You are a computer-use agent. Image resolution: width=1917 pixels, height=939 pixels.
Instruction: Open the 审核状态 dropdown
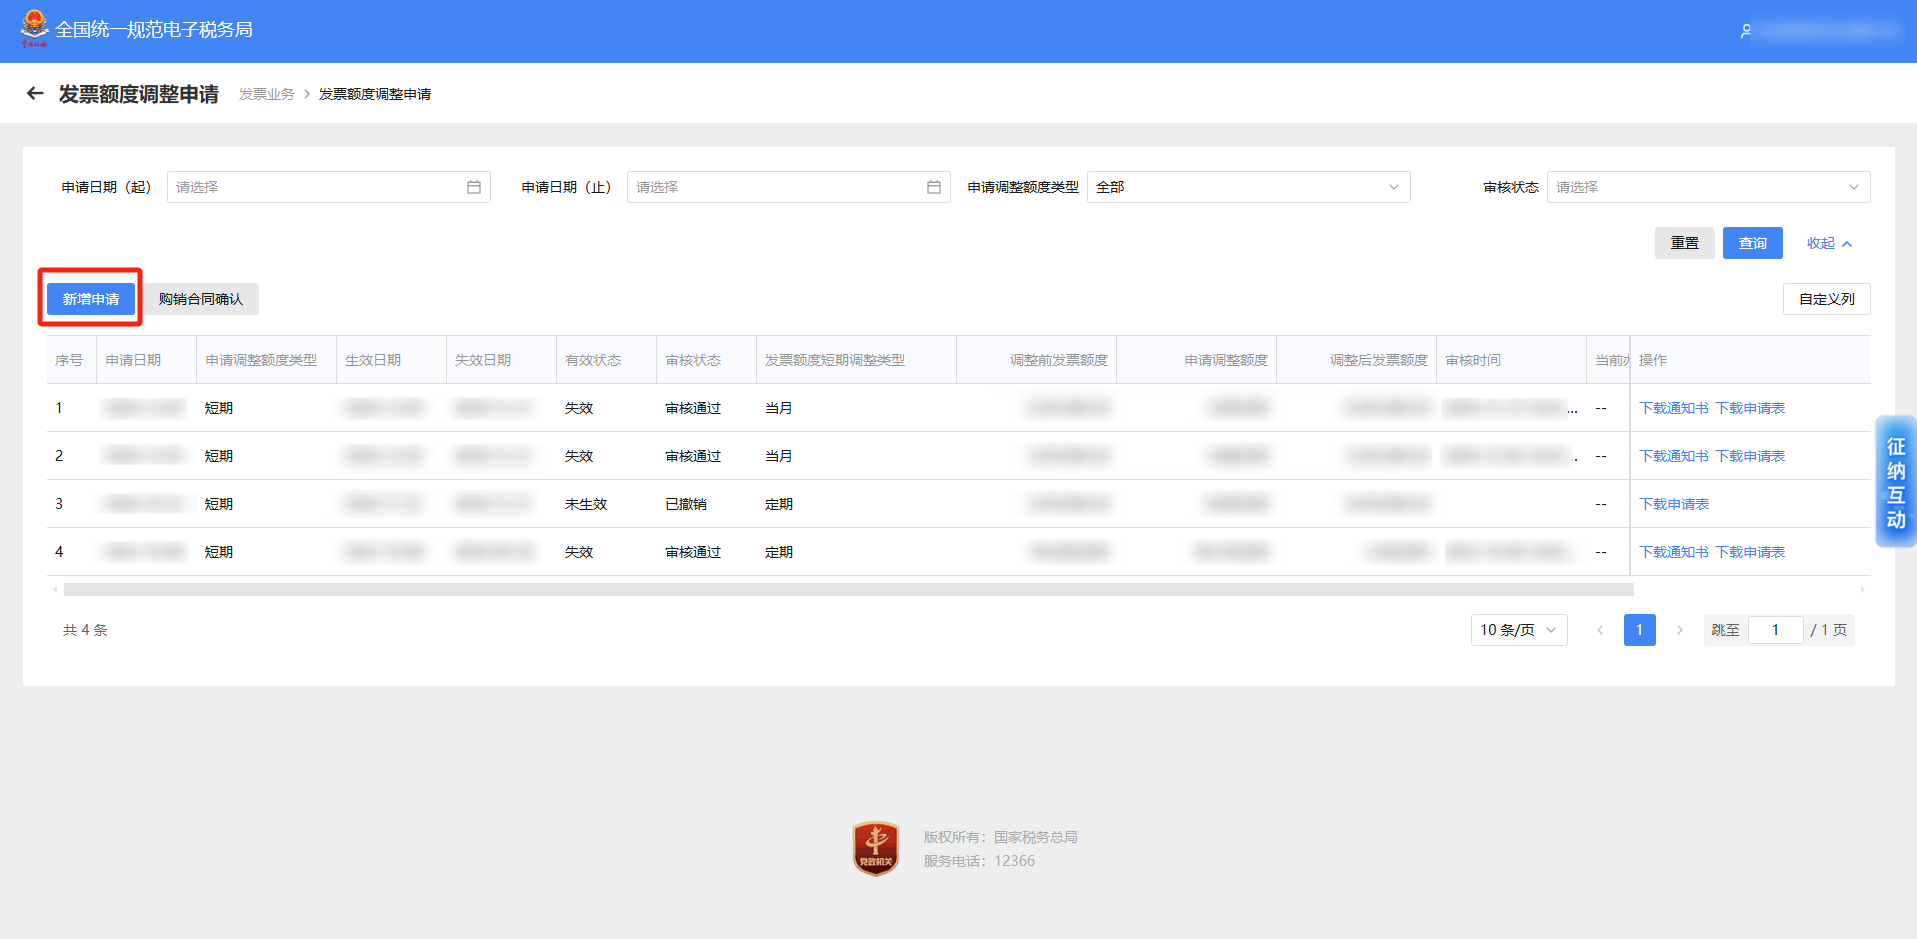(1708, 187)
